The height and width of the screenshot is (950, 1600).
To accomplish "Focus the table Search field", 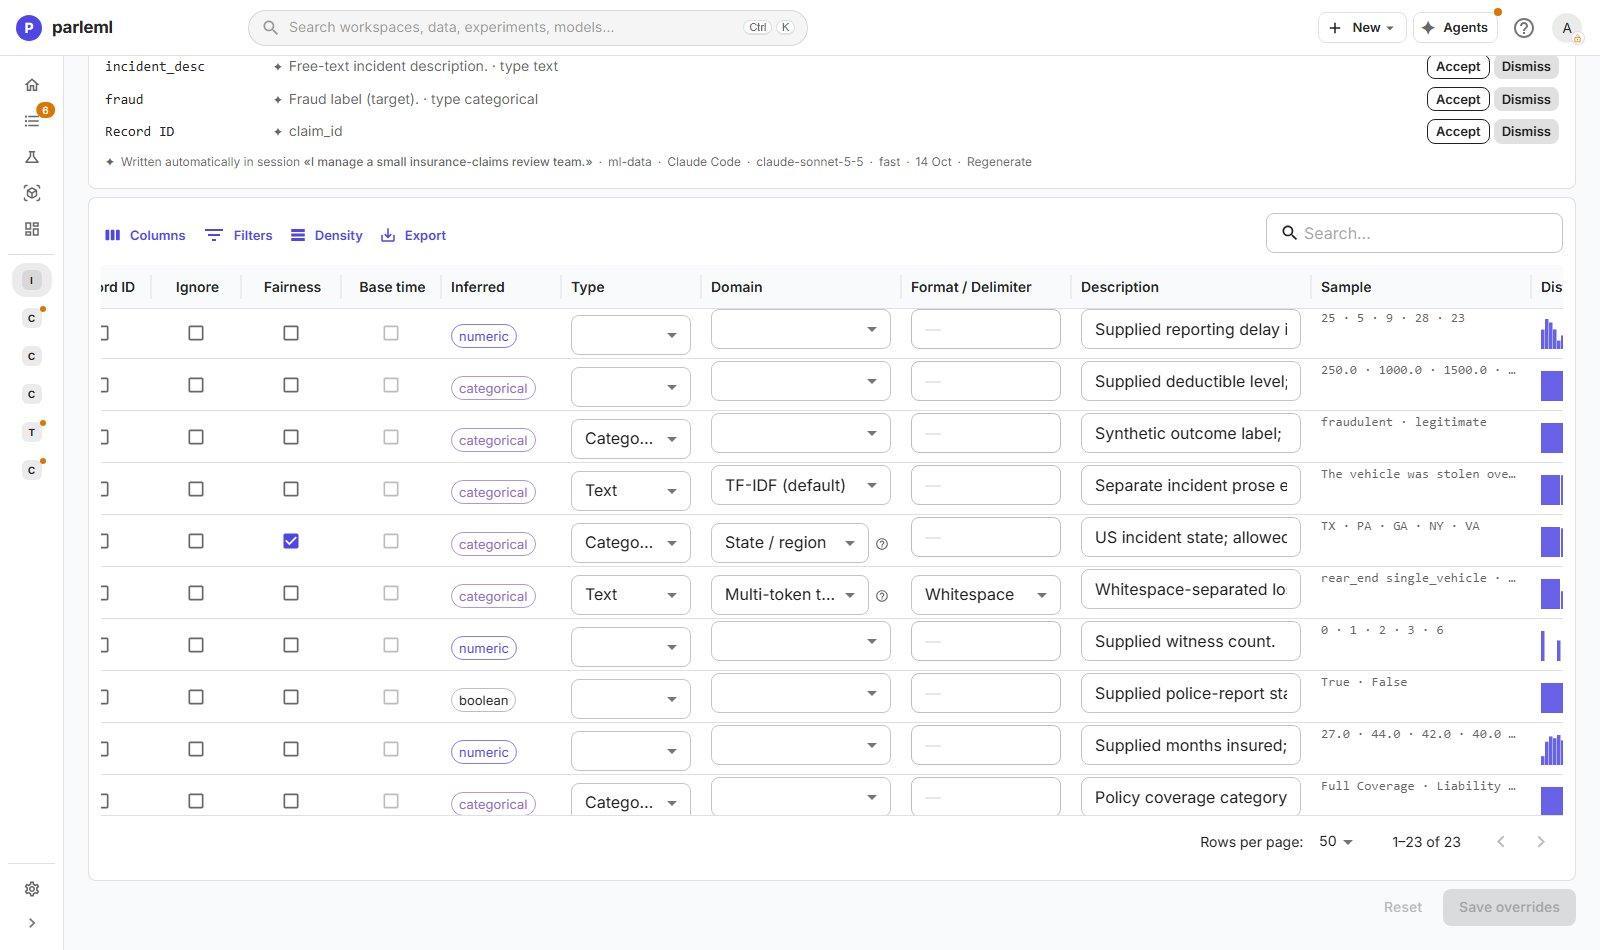I will 1414,233.
